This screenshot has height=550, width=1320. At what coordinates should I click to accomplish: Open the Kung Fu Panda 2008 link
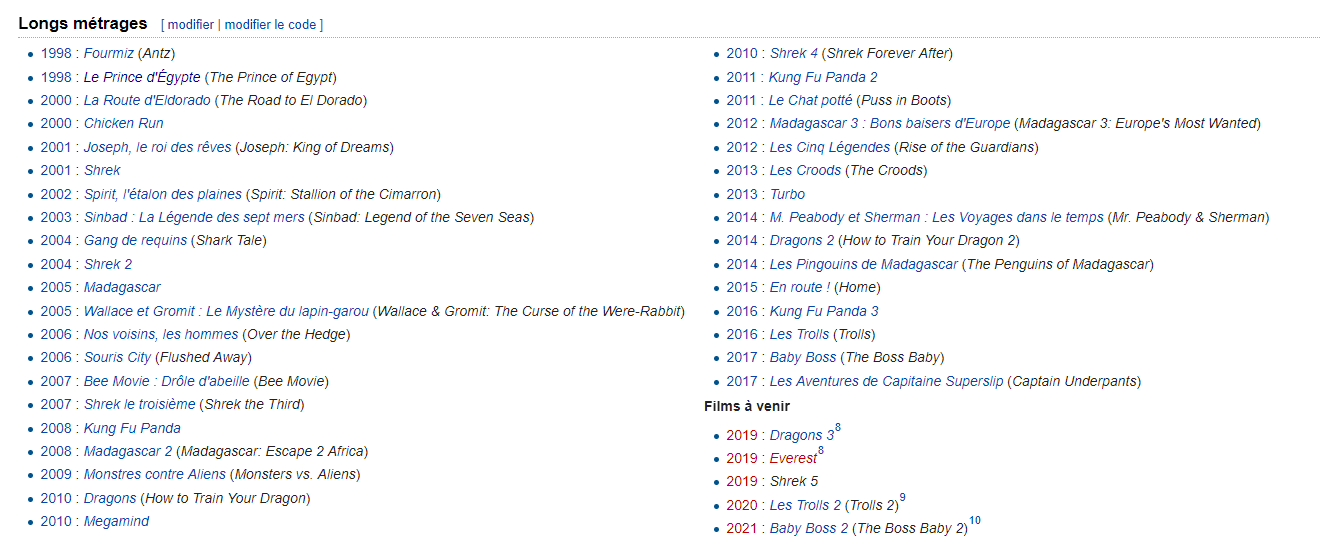[132, 428]
